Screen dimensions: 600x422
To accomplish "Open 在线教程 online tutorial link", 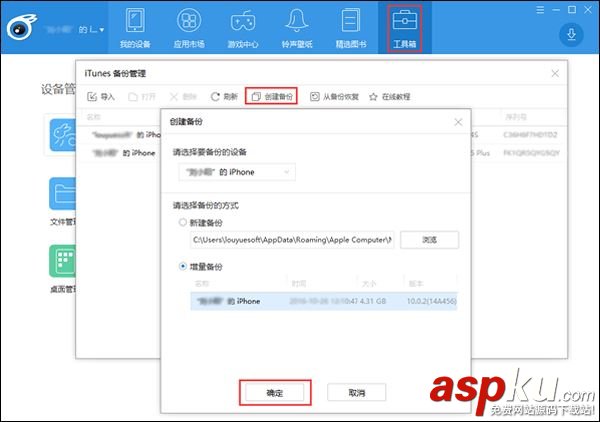I will point(390,97).
